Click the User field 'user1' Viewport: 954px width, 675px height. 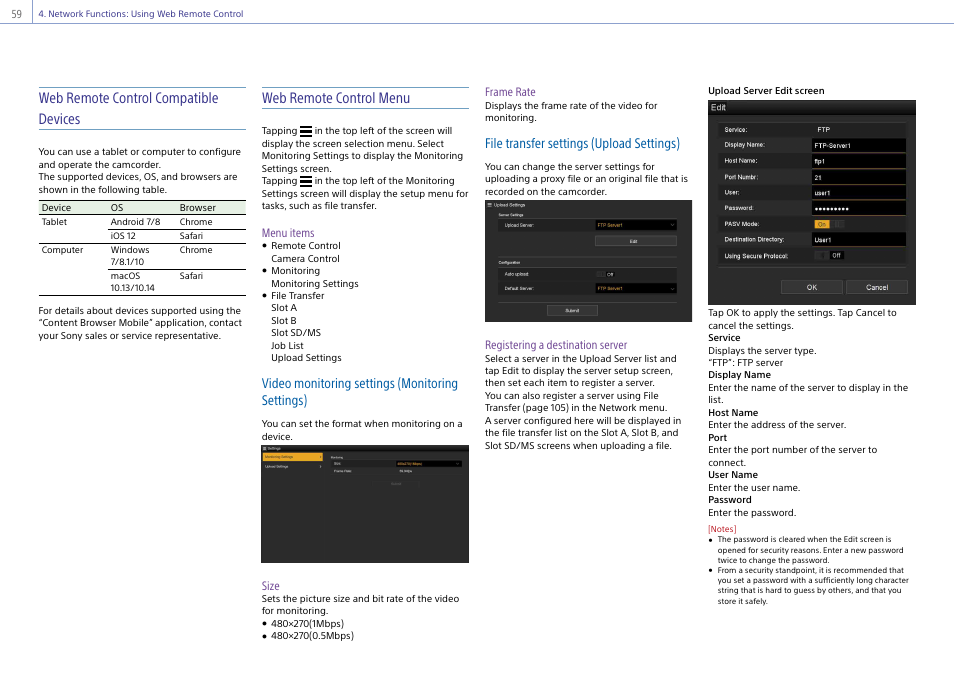[858, 193]
